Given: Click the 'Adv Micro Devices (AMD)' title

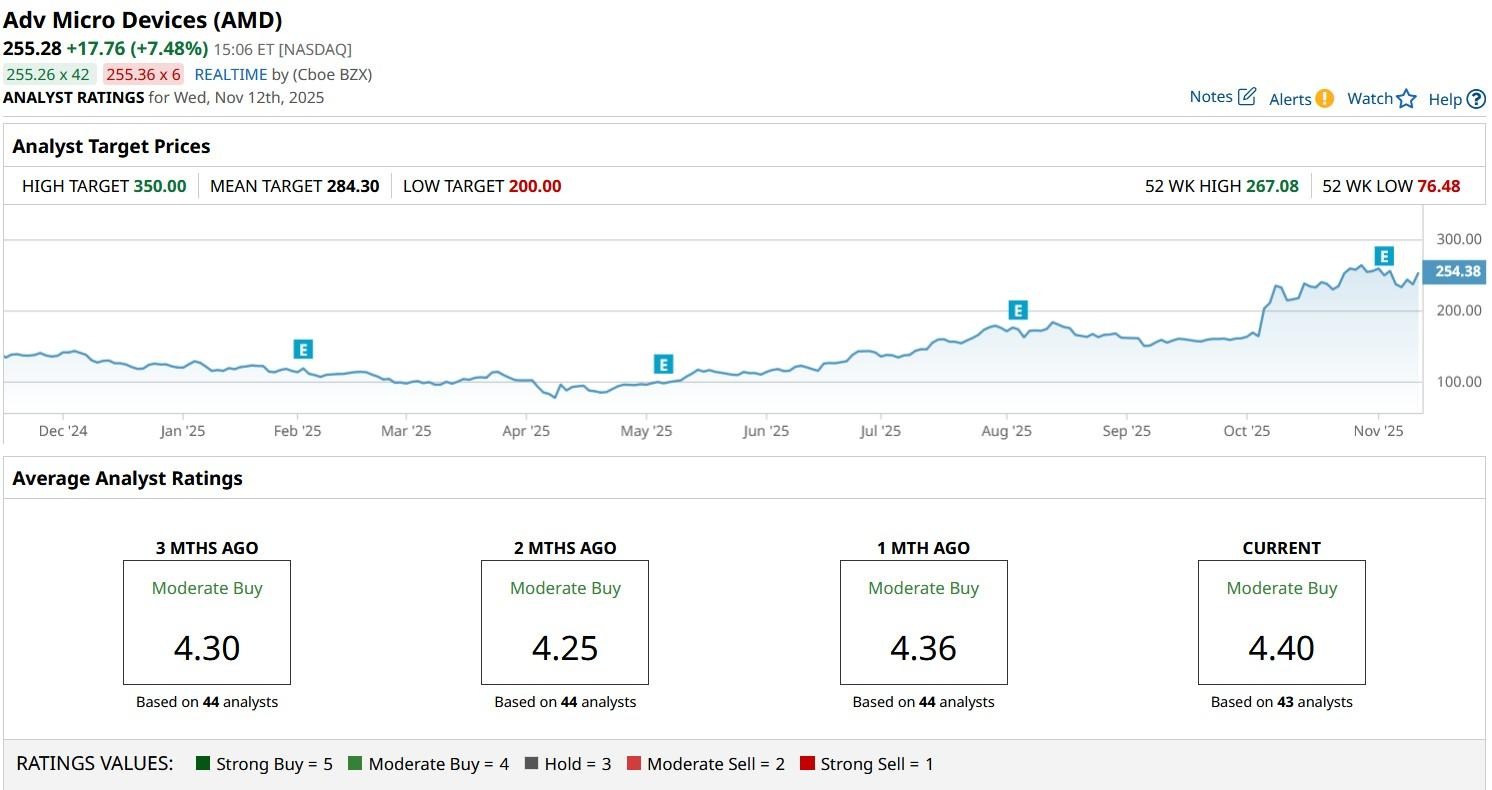Looking at the screenshot, I should point(143,20).
